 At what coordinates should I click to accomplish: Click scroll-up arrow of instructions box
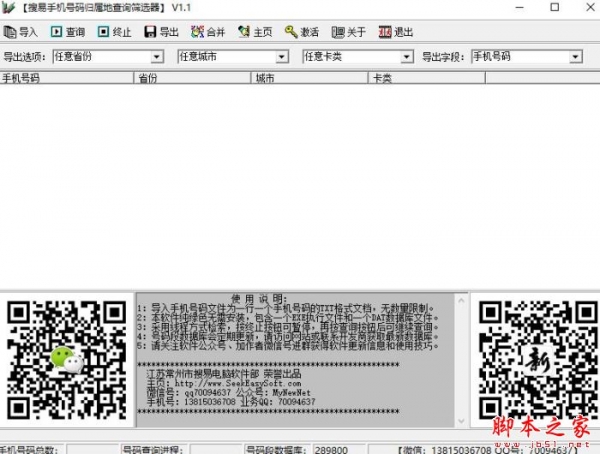coord(461,300)
